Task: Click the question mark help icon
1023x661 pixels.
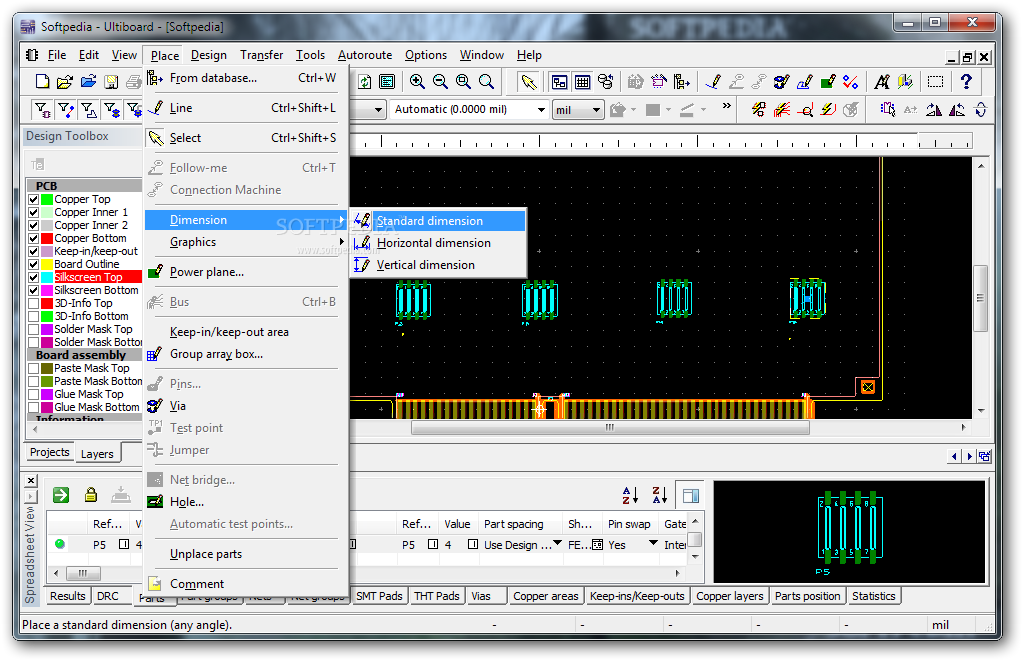Action: (966, 82)
